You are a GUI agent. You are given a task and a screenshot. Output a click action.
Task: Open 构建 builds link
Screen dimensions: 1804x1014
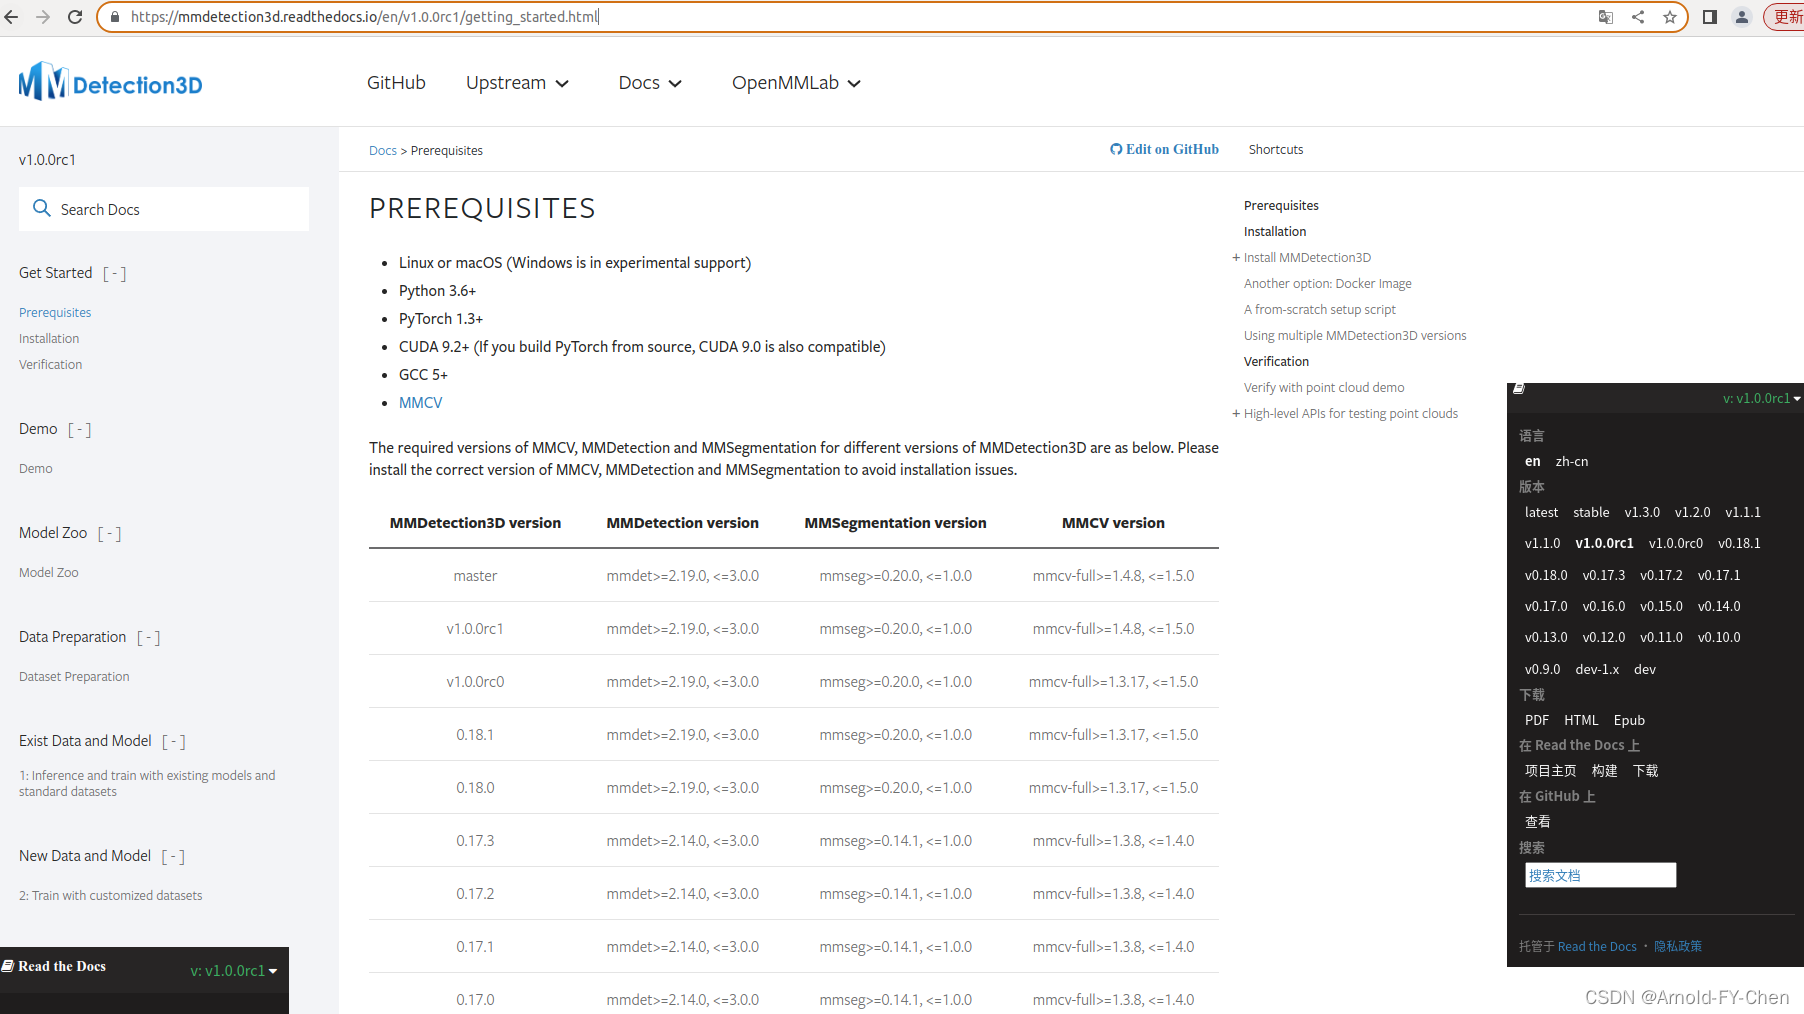[x=1605, y=771]
